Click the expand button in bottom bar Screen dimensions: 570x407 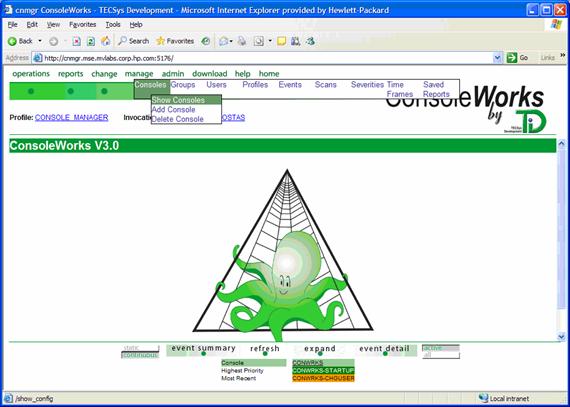point(320,349)
